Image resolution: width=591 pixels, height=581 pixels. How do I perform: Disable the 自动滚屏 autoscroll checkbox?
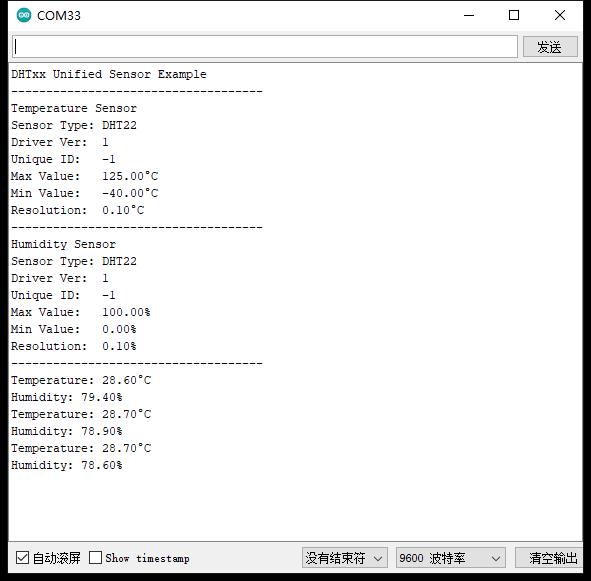click(22, 558)
